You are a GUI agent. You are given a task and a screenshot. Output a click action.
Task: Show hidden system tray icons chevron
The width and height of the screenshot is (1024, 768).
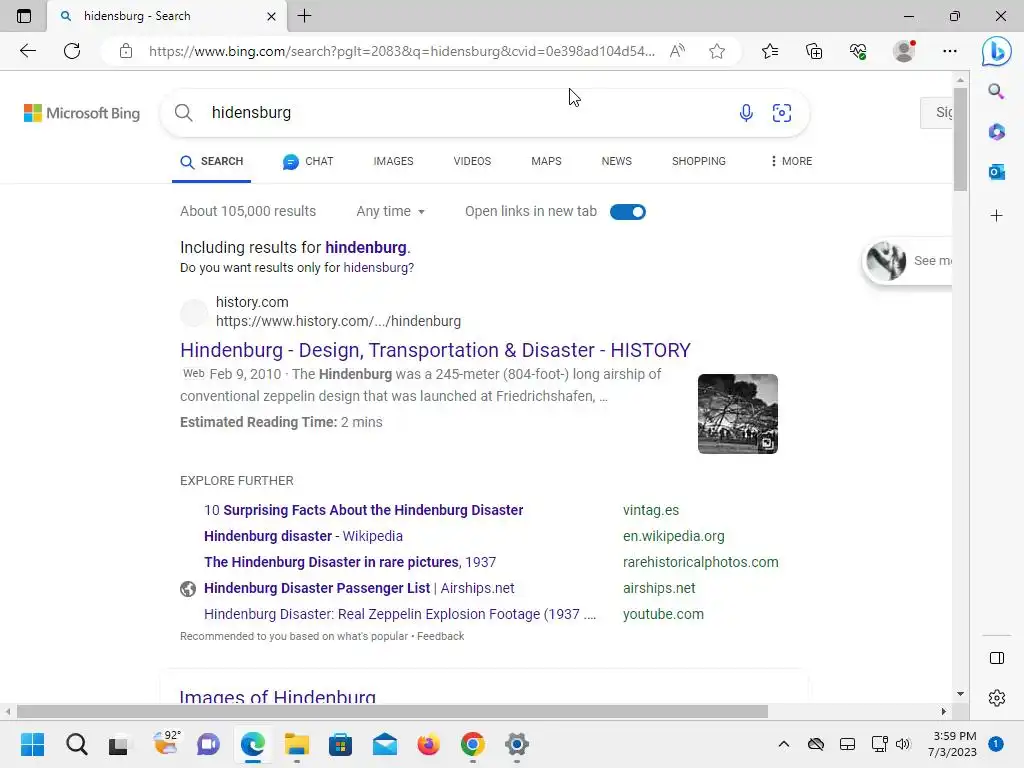(784, 744)
